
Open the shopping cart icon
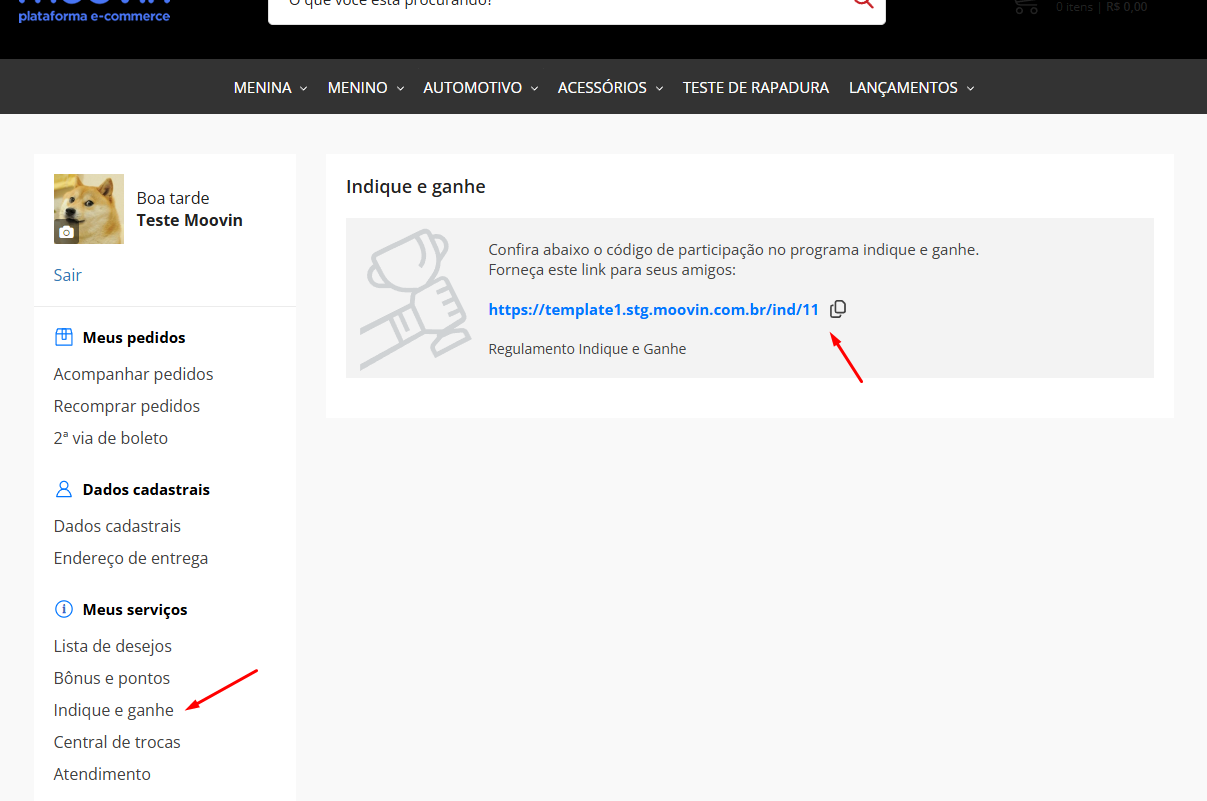click(1025, 6)
